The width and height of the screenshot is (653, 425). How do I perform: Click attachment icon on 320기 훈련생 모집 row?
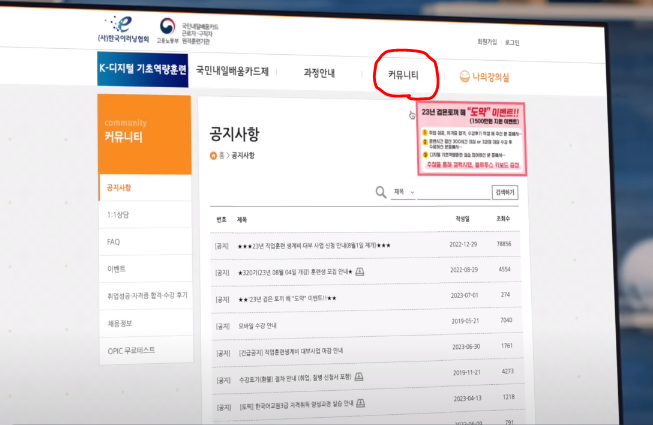pos(360,272)
